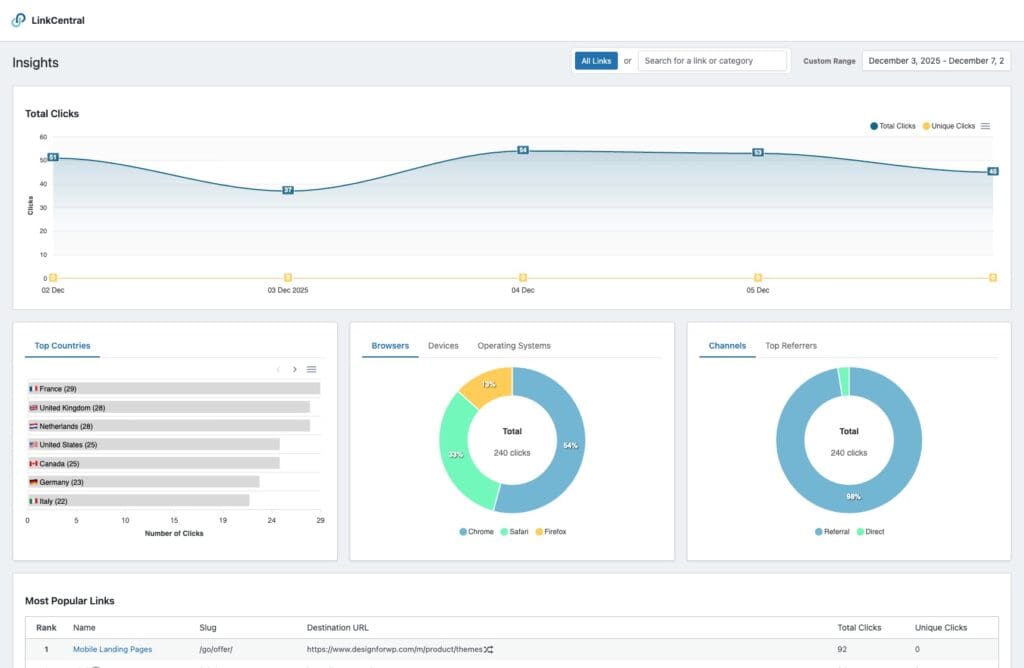The image size is (1024, 668).
Task: Click the France flag bar
Action: point(174,388)
